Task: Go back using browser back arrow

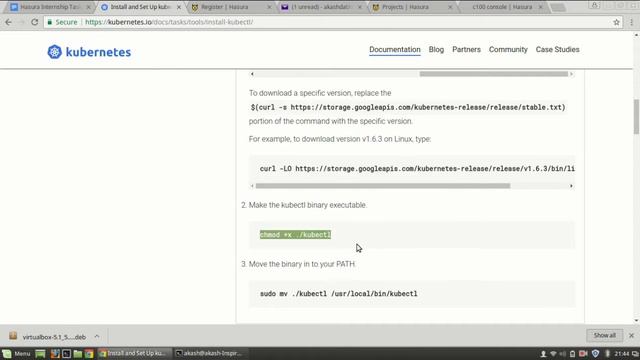Action: (x=8, y=22)
